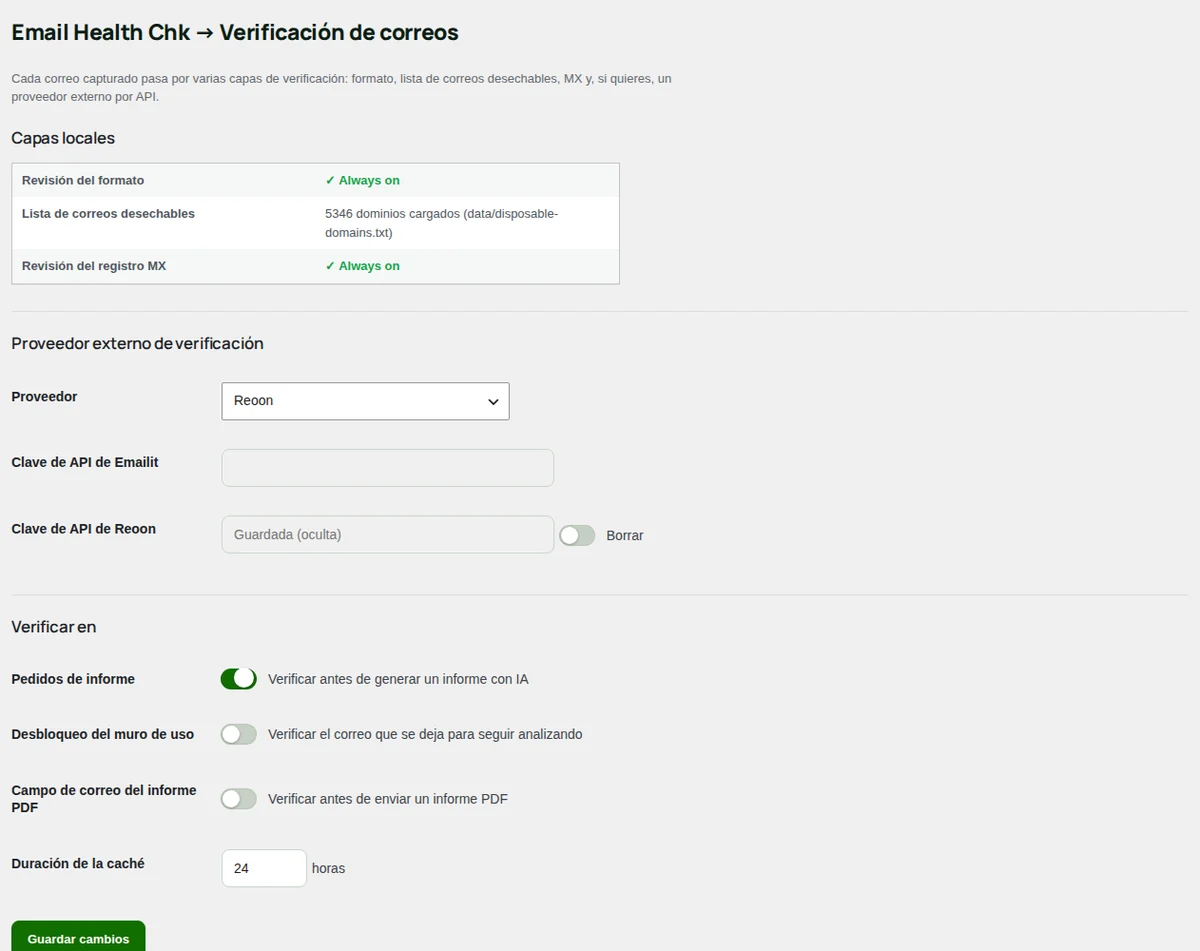Click the 5346 dominios cargados text
Viewport: 1200px width, 951px height.
[x=442, y=223]
